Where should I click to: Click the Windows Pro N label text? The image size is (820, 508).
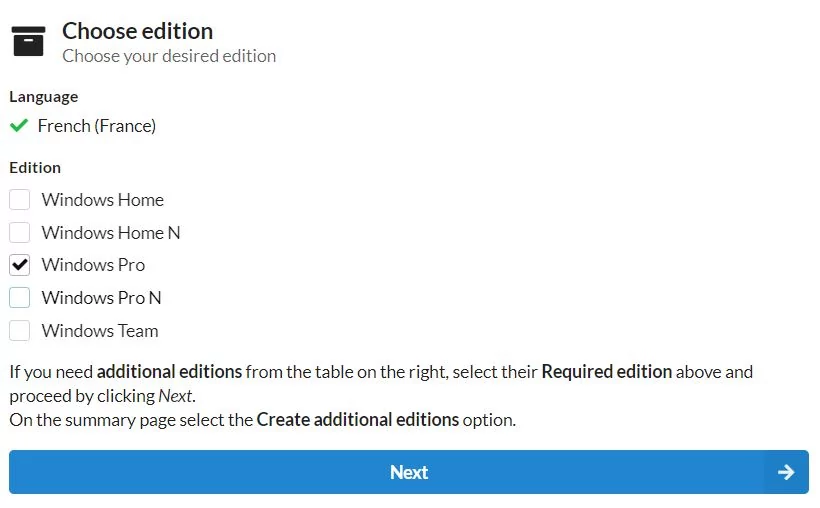(x=101, y=298)
